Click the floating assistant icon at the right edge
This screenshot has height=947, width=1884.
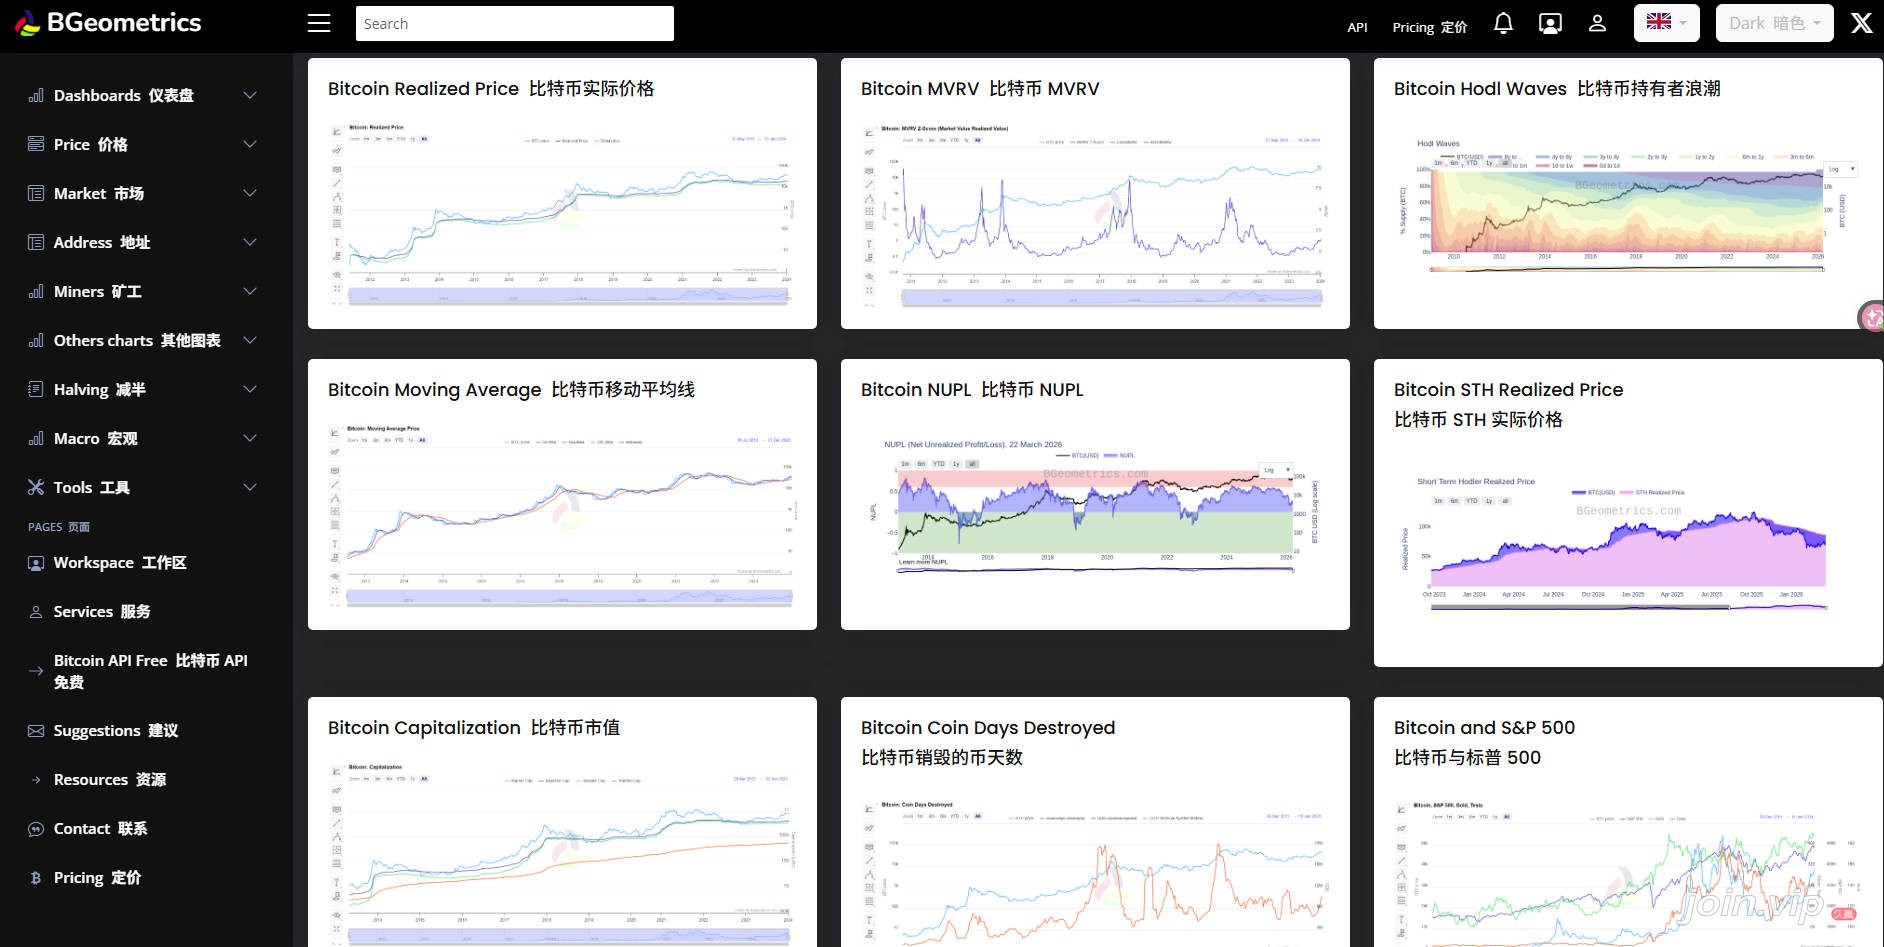pyautogui.click(x=1871, y=317)
